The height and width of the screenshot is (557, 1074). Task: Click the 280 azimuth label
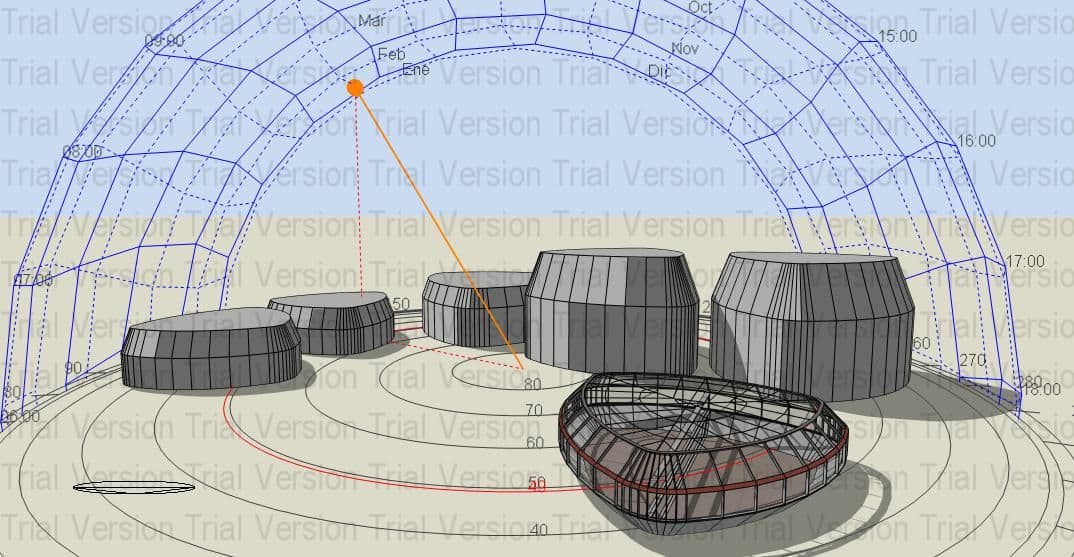click(1029, 382)
